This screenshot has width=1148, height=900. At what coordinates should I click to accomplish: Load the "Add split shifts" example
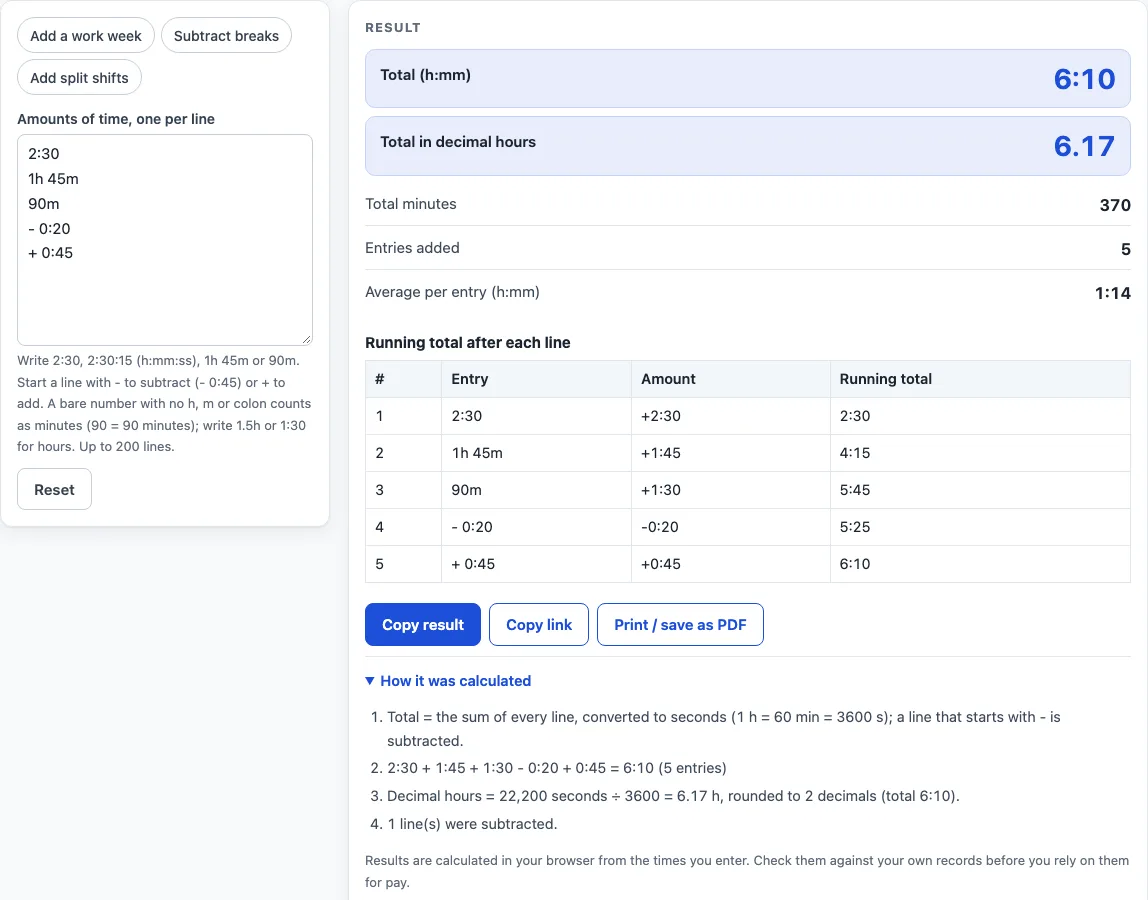coord(79,78)
